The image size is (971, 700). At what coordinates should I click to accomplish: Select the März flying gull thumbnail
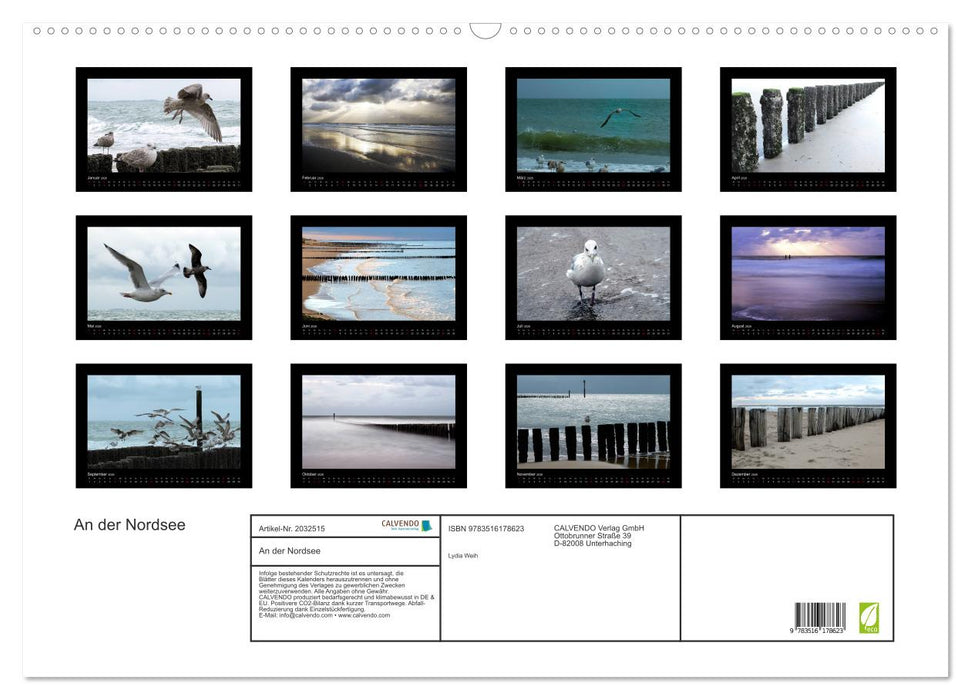pos(594,130)
